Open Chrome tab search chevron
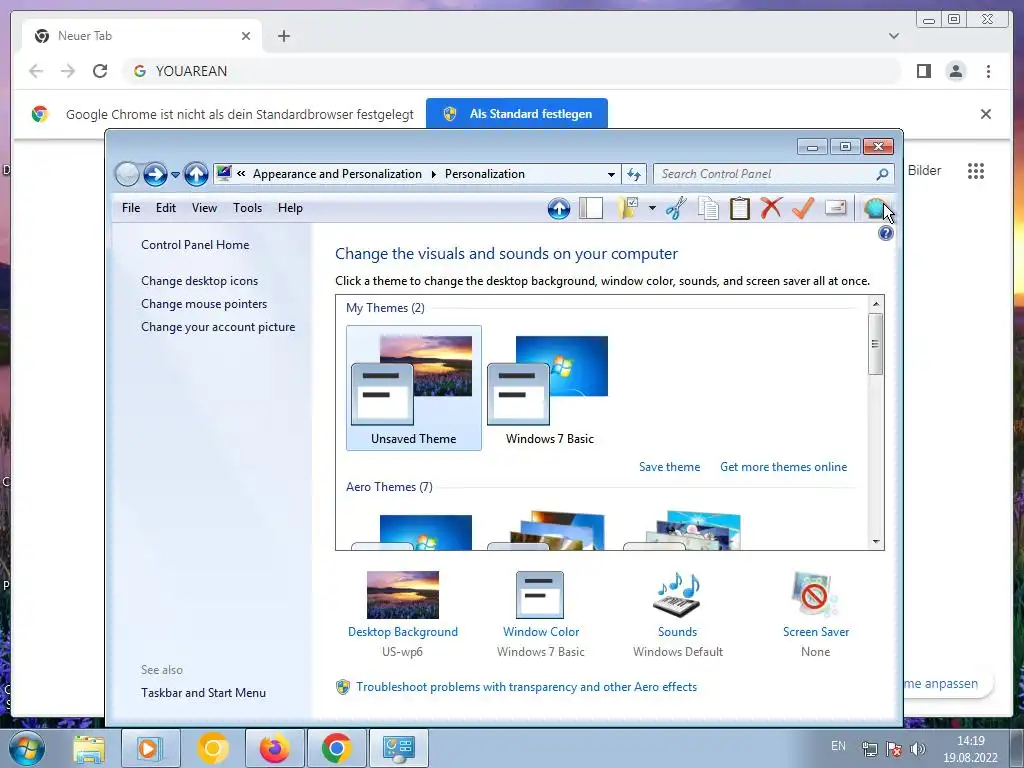 [x=894, y=36]
